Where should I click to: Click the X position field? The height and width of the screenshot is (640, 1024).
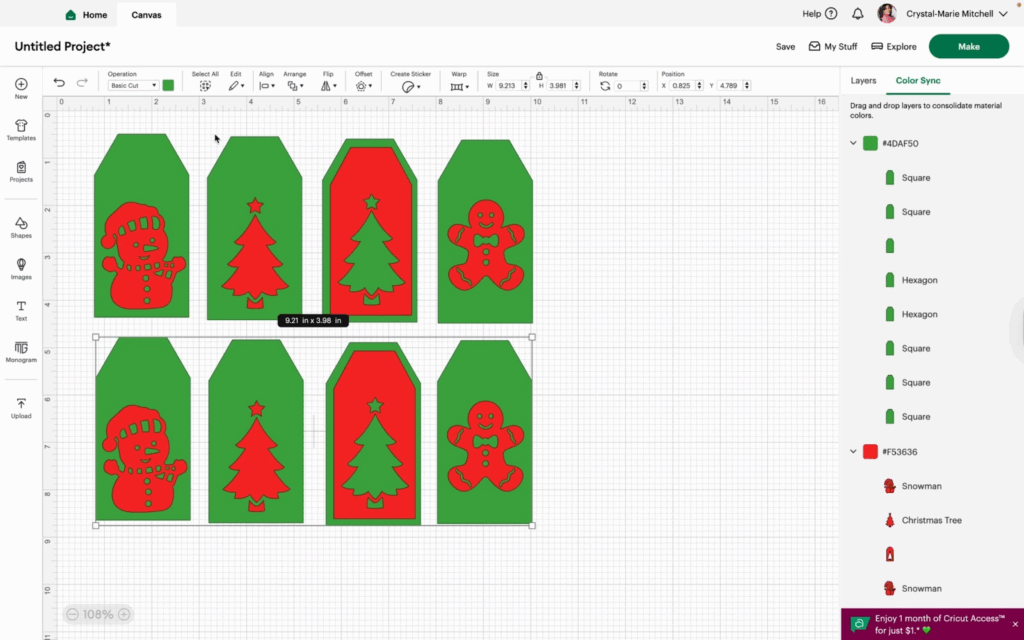pyautogui.click(x=682, y=86)
